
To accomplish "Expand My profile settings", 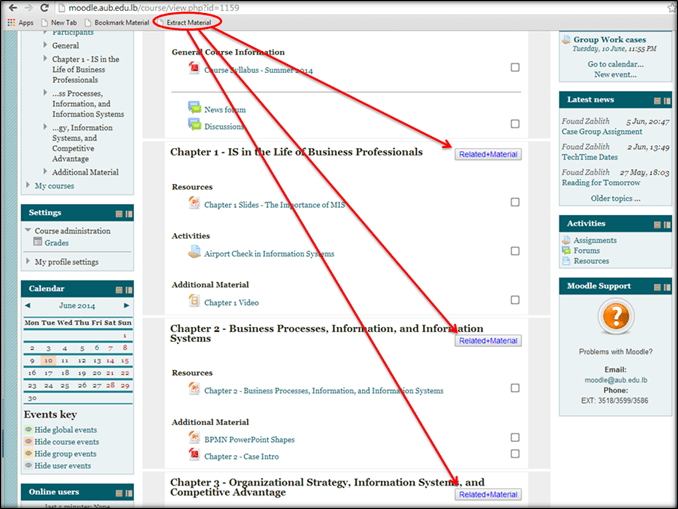I will 28,261.
